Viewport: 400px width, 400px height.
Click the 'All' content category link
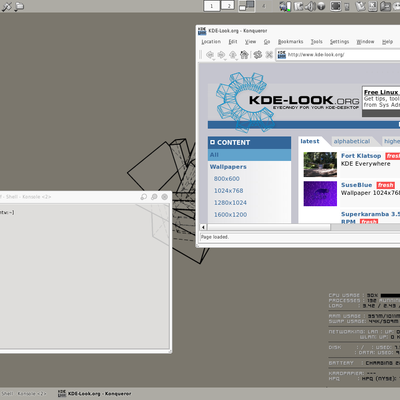click(214, 155)
